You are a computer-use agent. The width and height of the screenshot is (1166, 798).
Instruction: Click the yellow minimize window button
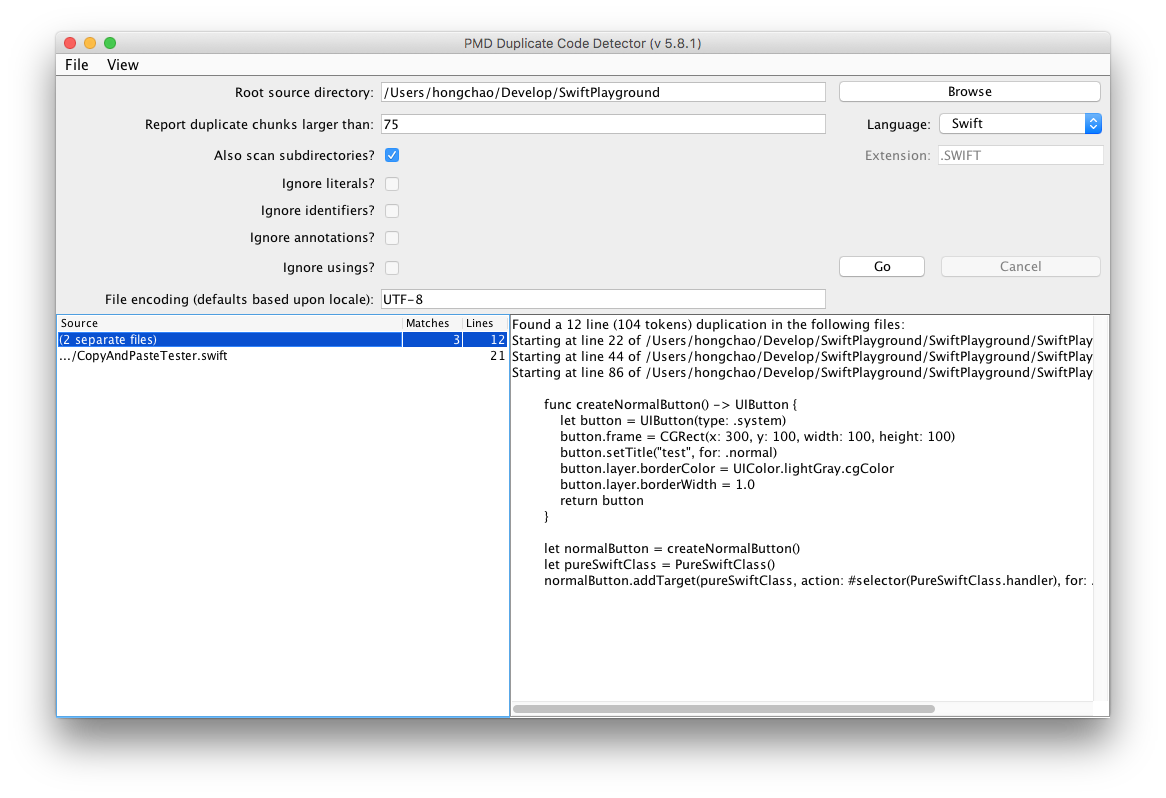click(90, 43)
